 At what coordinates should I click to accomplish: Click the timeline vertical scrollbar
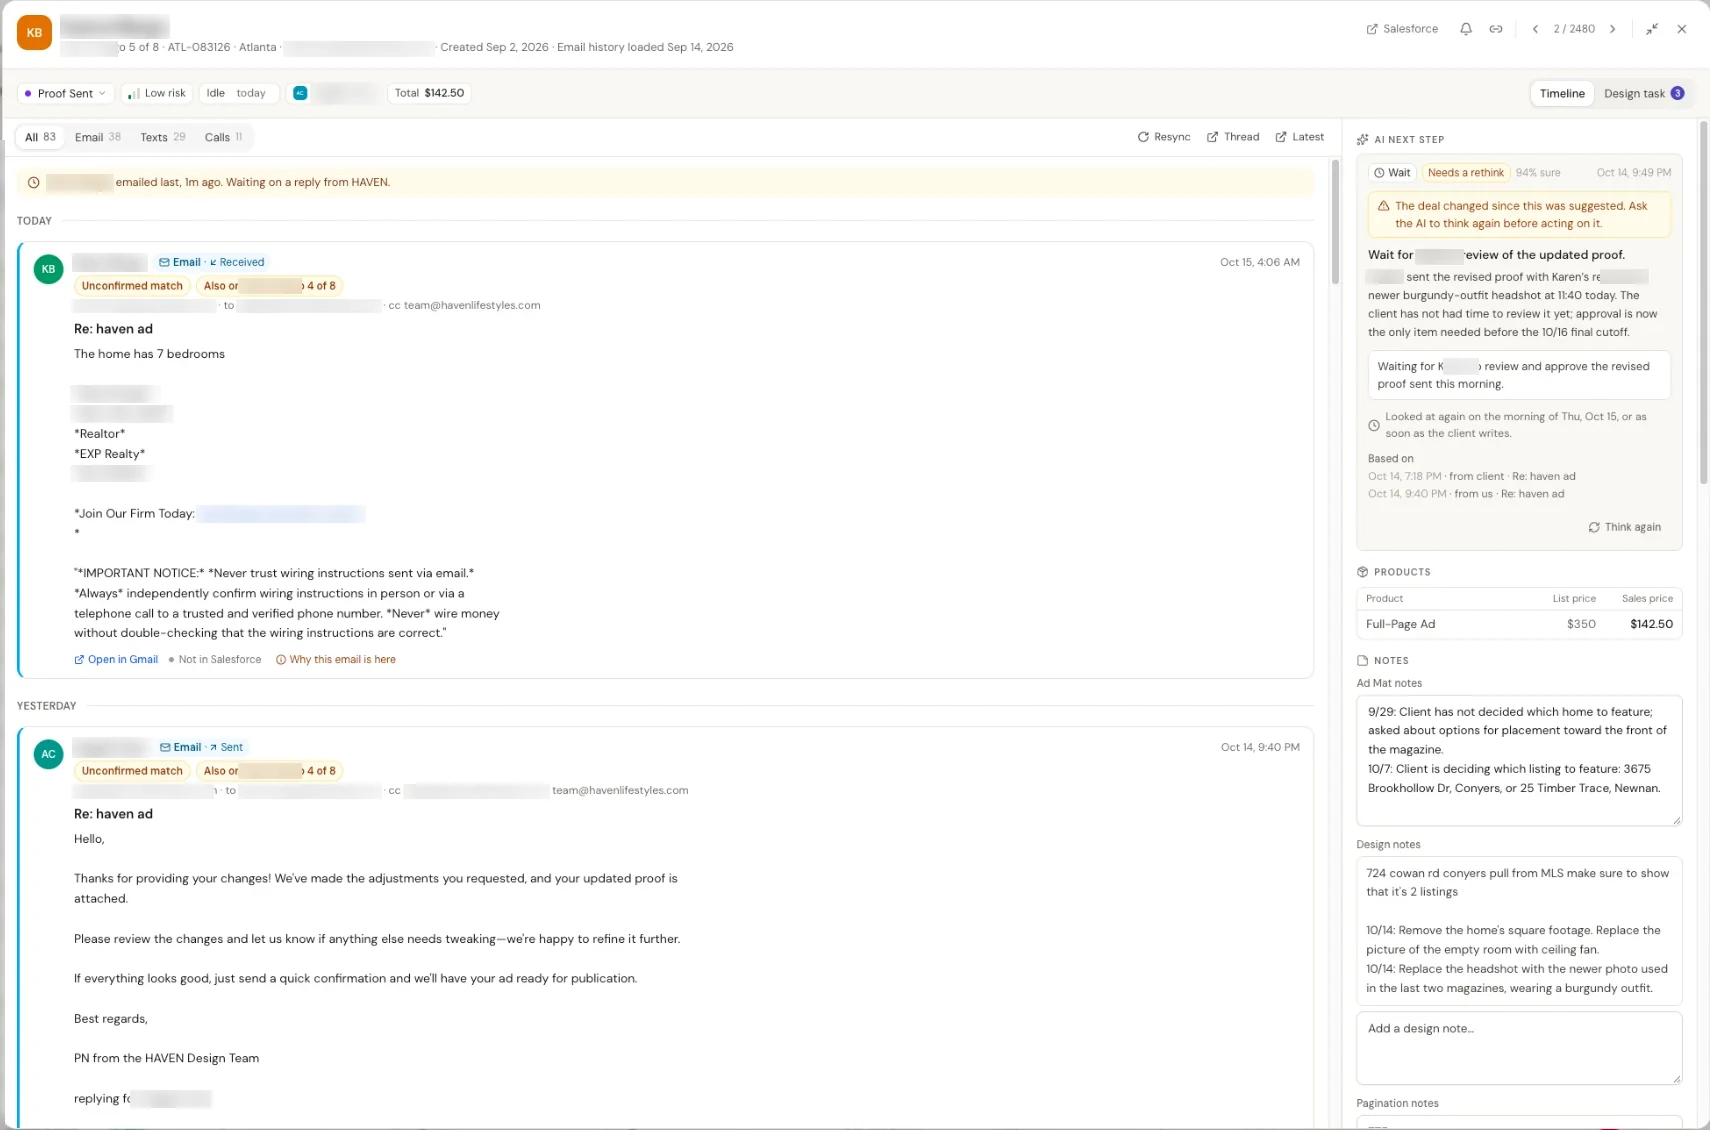pyautogui.click(x=1335, y=220)
